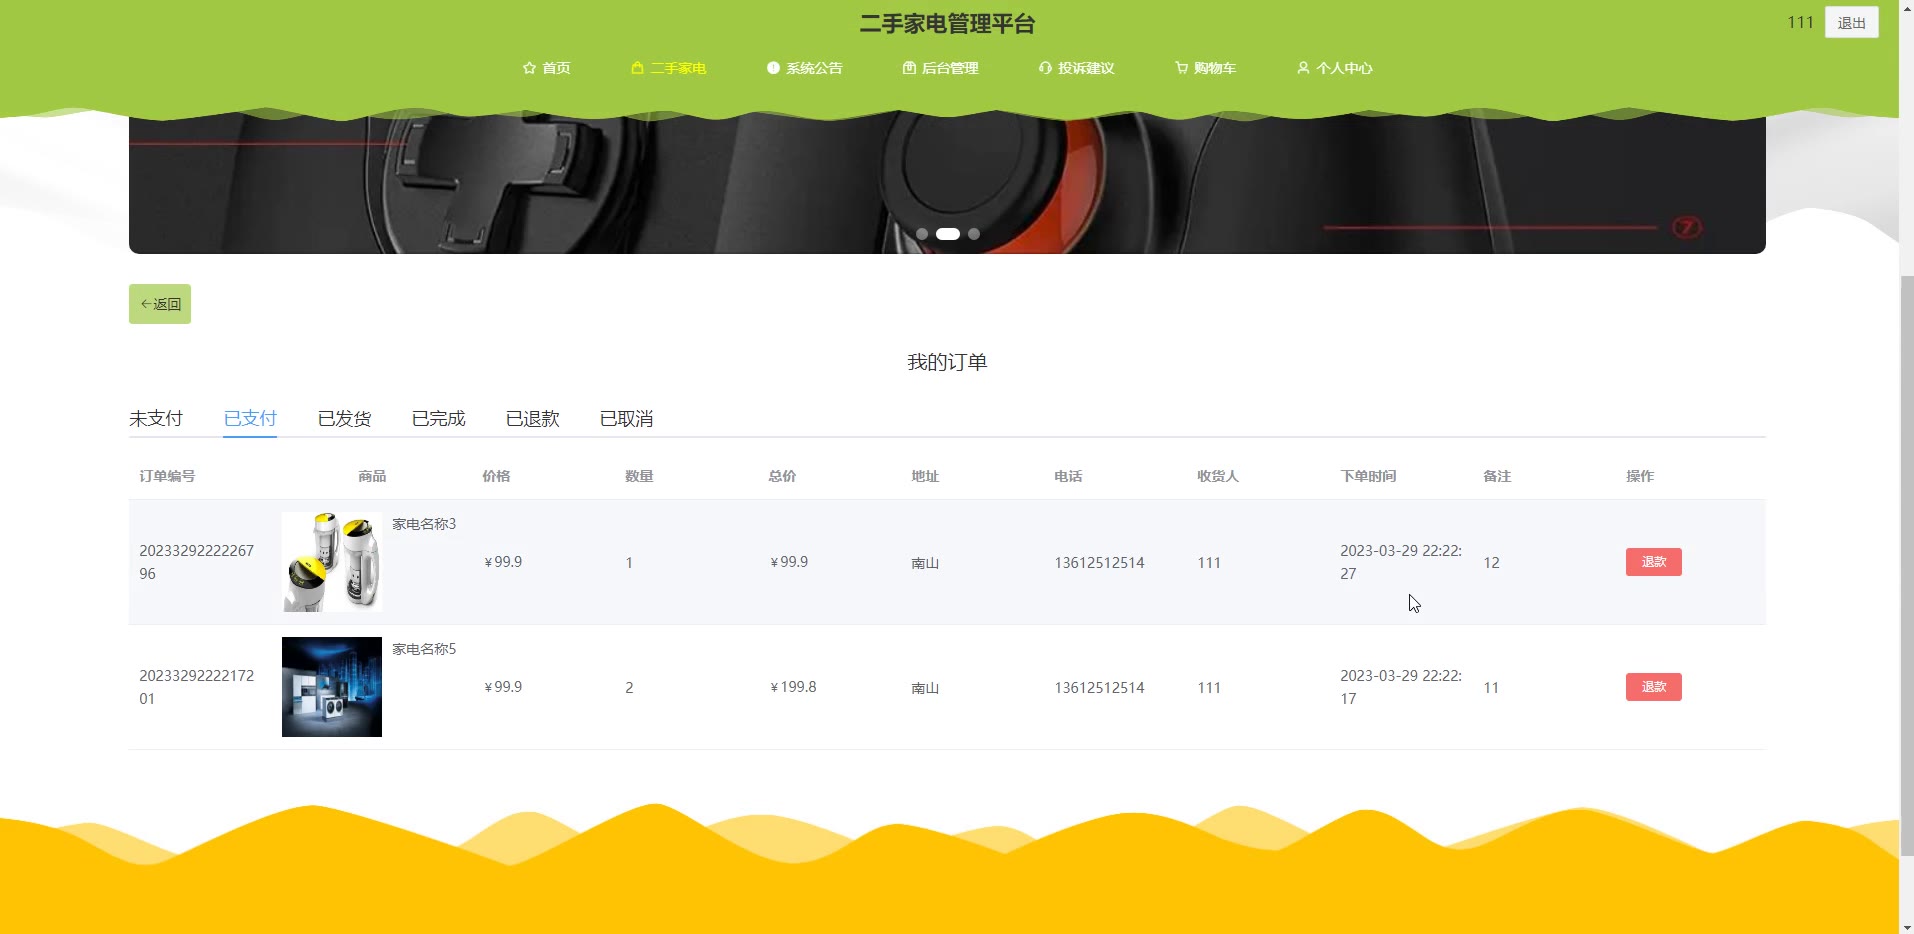Click the user icon beside 个人中心
The width and height of the screenshot is (1914, 934).
(x=1303, y=68)
